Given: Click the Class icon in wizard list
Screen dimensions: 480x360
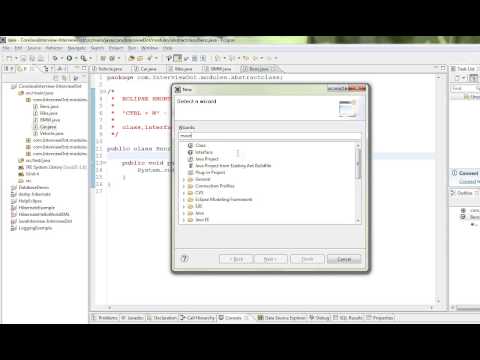Looking at the screenshot, I should click(x=190, y=145).
